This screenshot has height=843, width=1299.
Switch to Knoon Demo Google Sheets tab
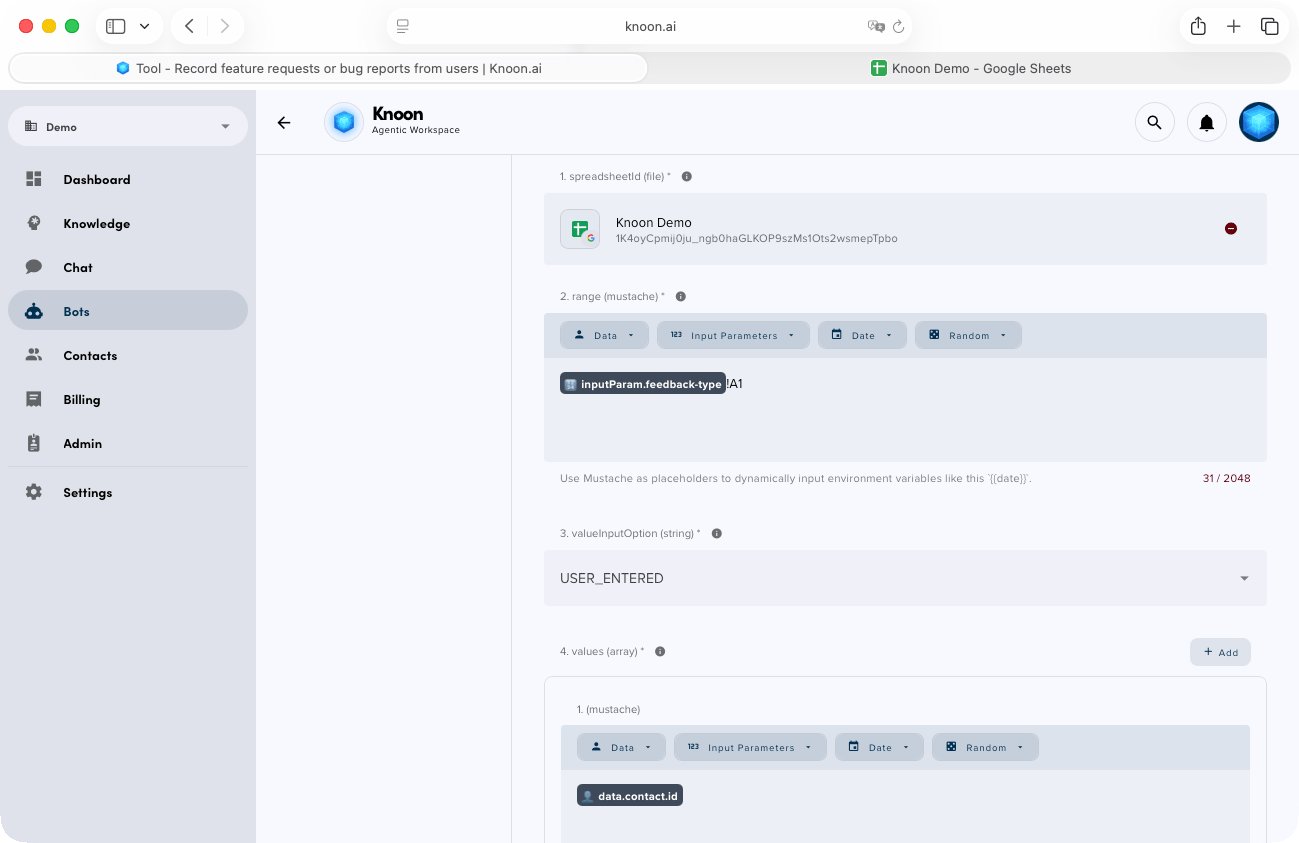point(969,69)
